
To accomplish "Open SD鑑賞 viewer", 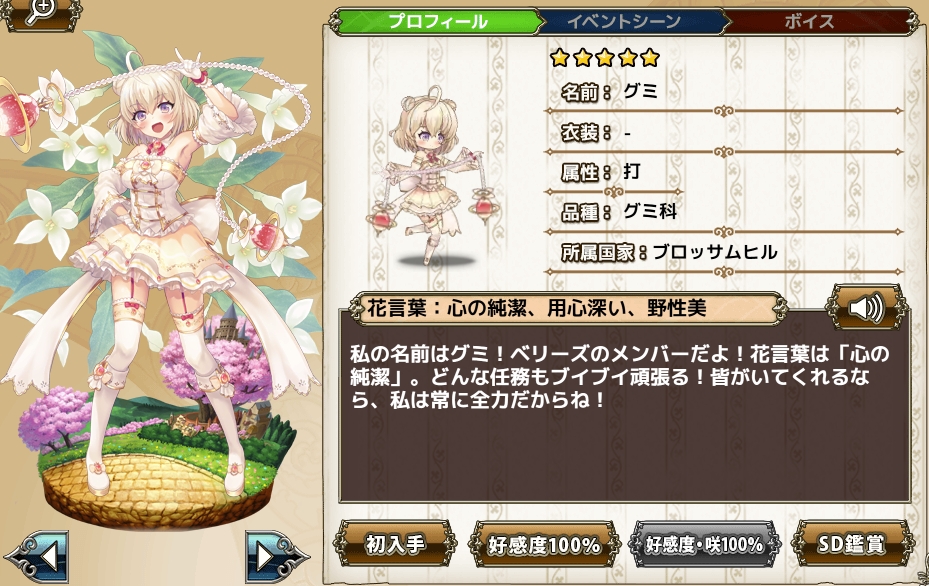I will click(x=851, y=543).
